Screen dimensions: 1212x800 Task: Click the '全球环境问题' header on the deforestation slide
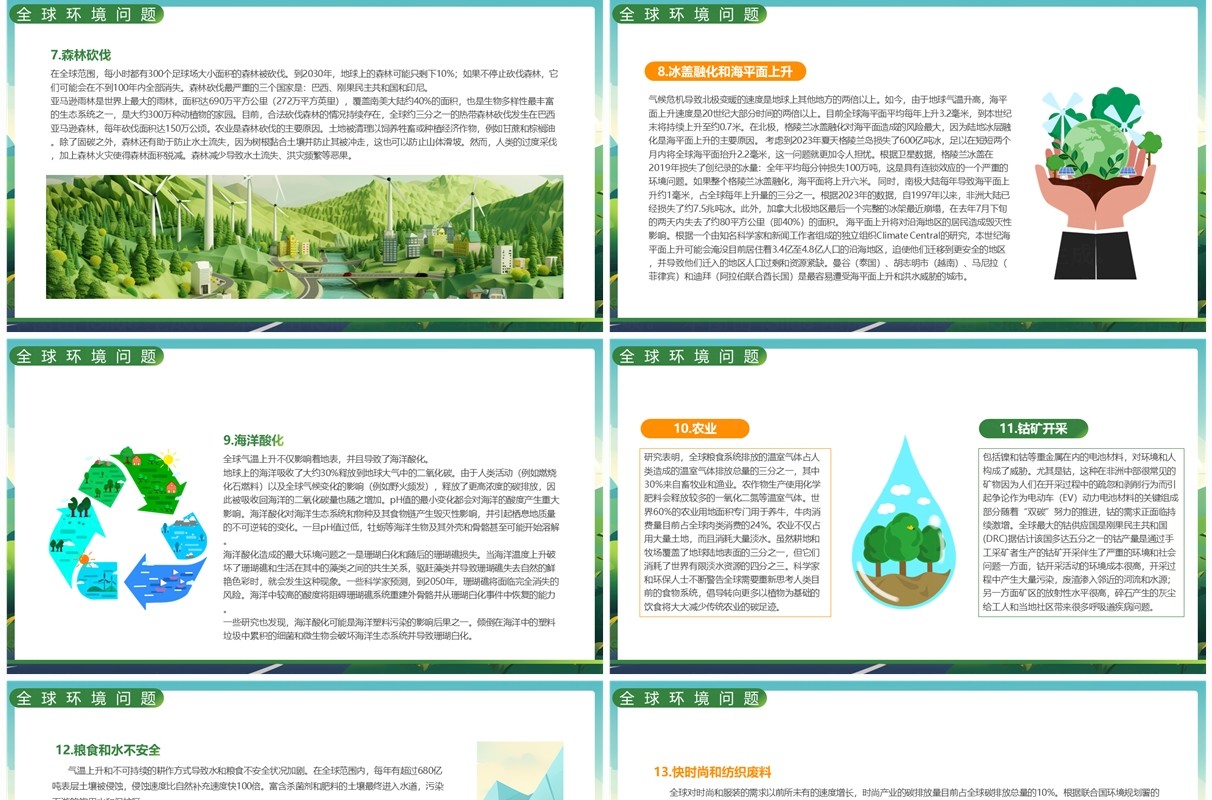[87, 14]
